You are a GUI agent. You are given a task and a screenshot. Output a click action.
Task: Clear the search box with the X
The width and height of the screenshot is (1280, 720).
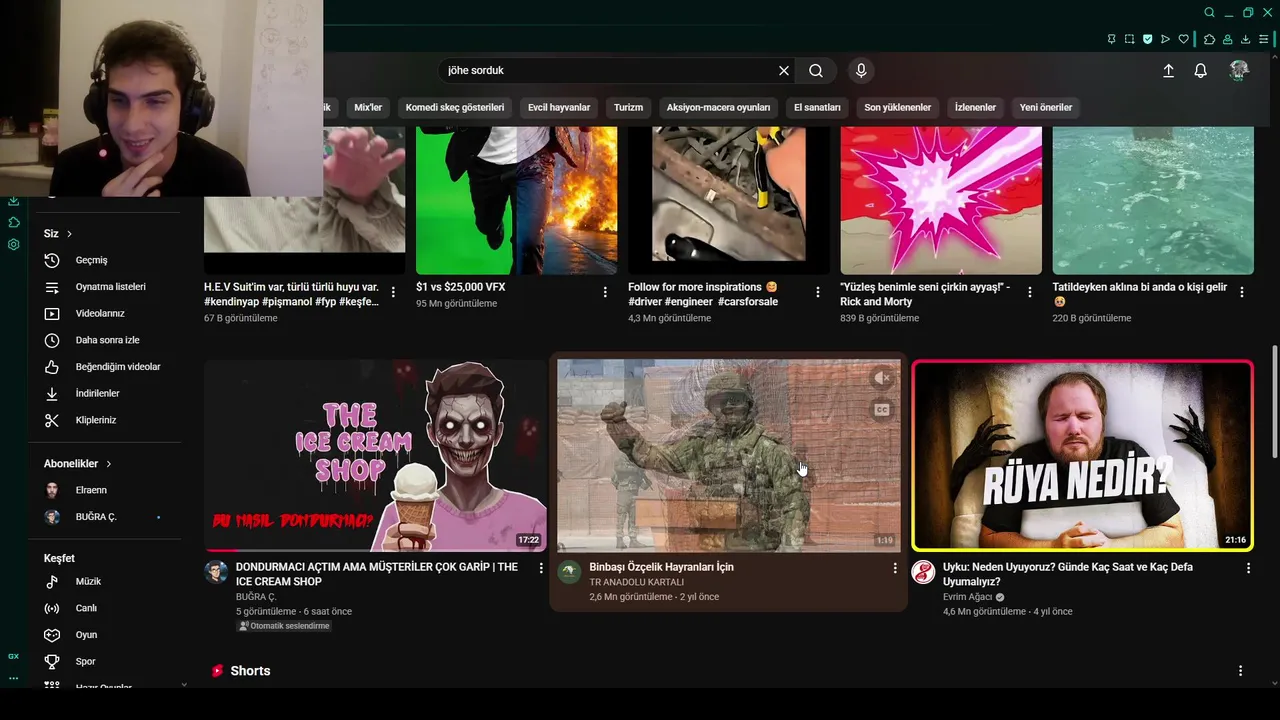pyautogui.click(x=784, y=71)
